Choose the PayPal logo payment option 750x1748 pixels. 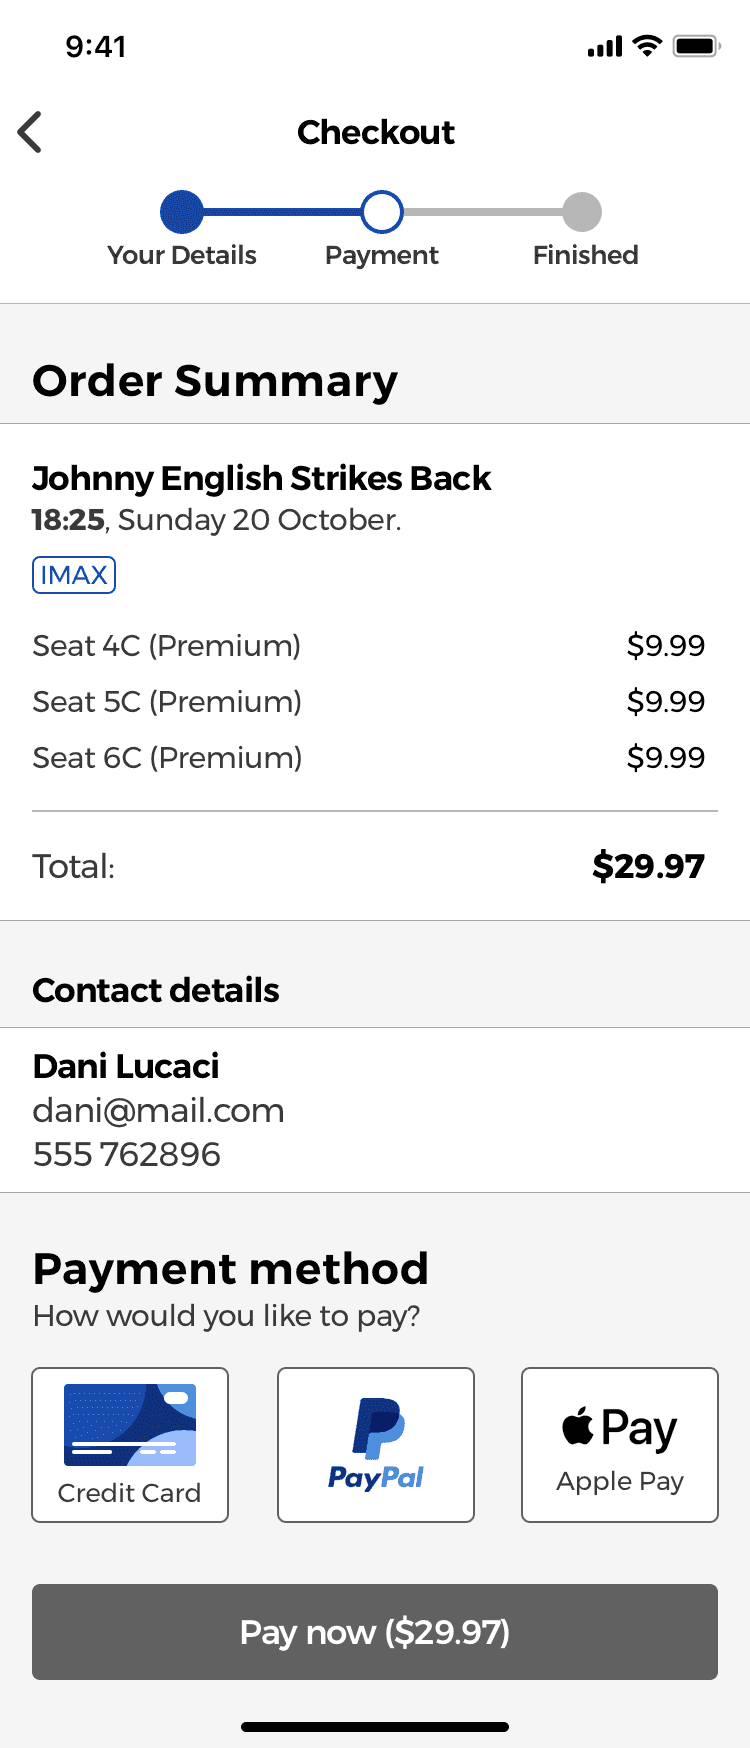pos(376,1445)
